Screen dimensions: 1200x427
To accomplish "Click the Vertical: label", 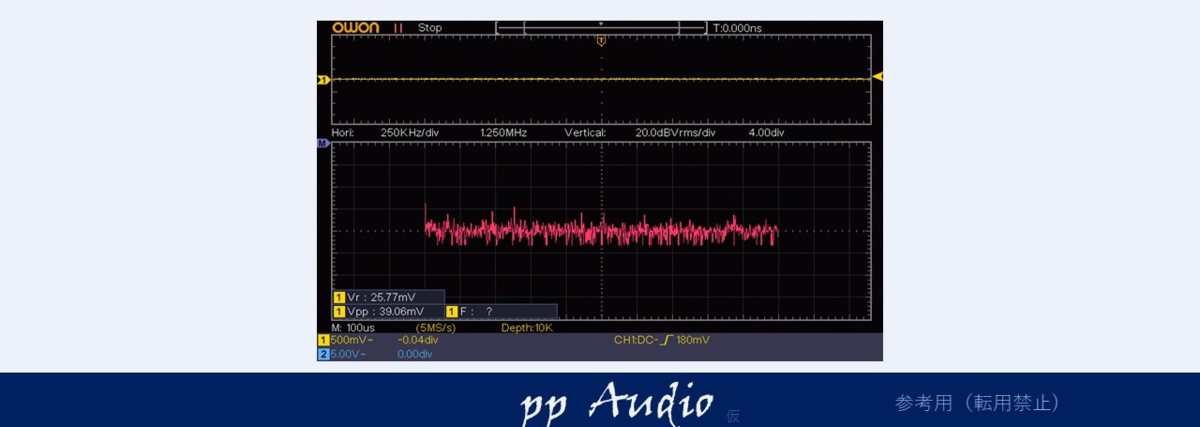I will point(585,132).
